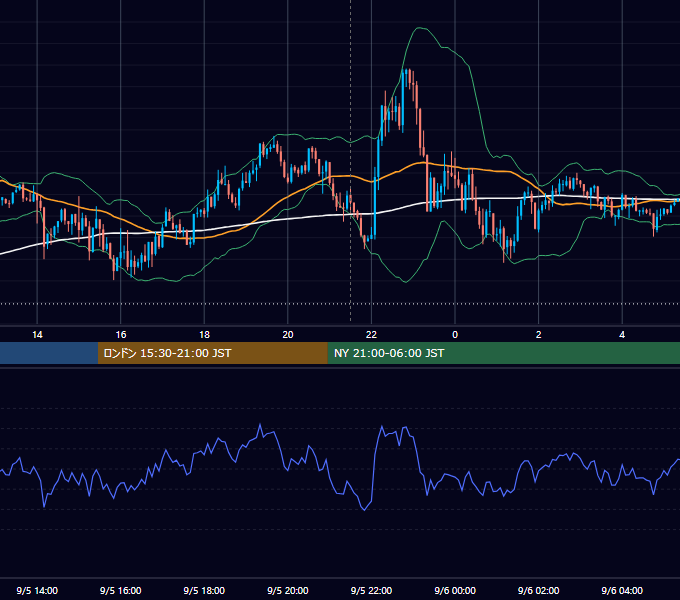
Task: Click the 9/6 02:00 label on the lower axis
Action: tap(539, 590)
